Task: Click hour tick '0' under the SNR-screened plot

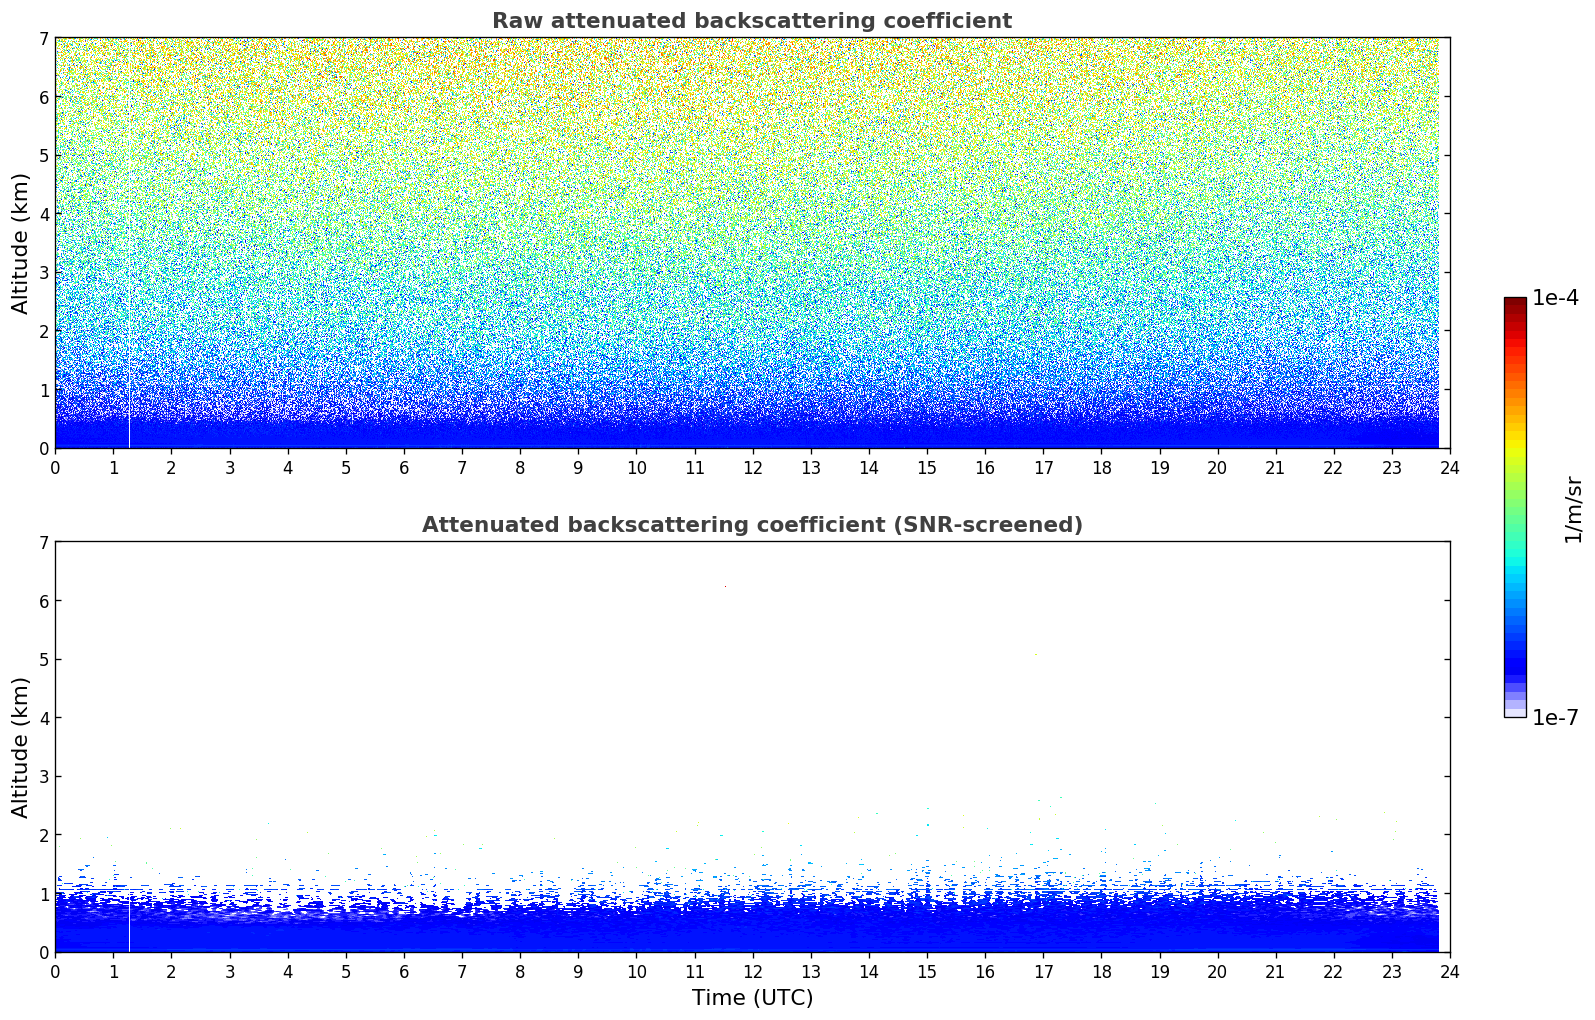Action: click(x=55, y=971)
